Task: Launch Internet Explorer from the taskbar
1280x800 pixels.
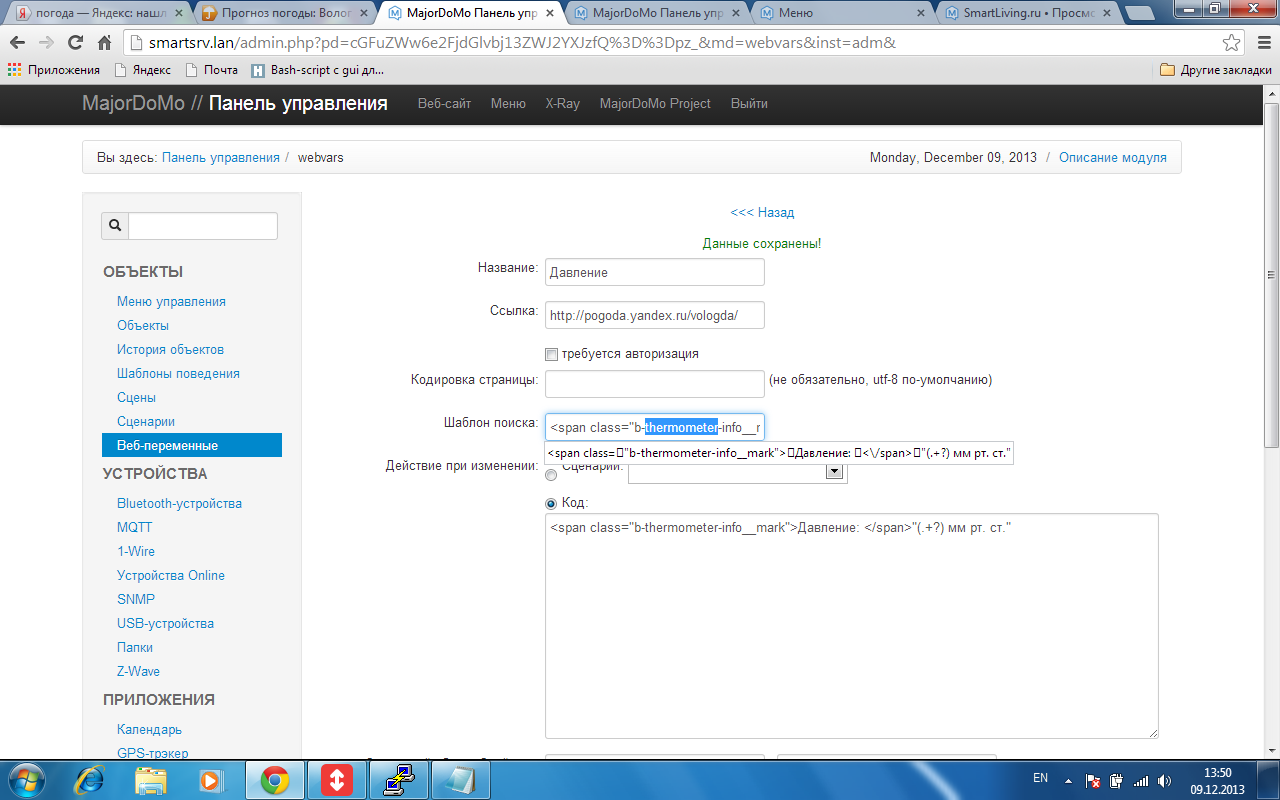Action: pyautogui.click(x=90, y=780)
